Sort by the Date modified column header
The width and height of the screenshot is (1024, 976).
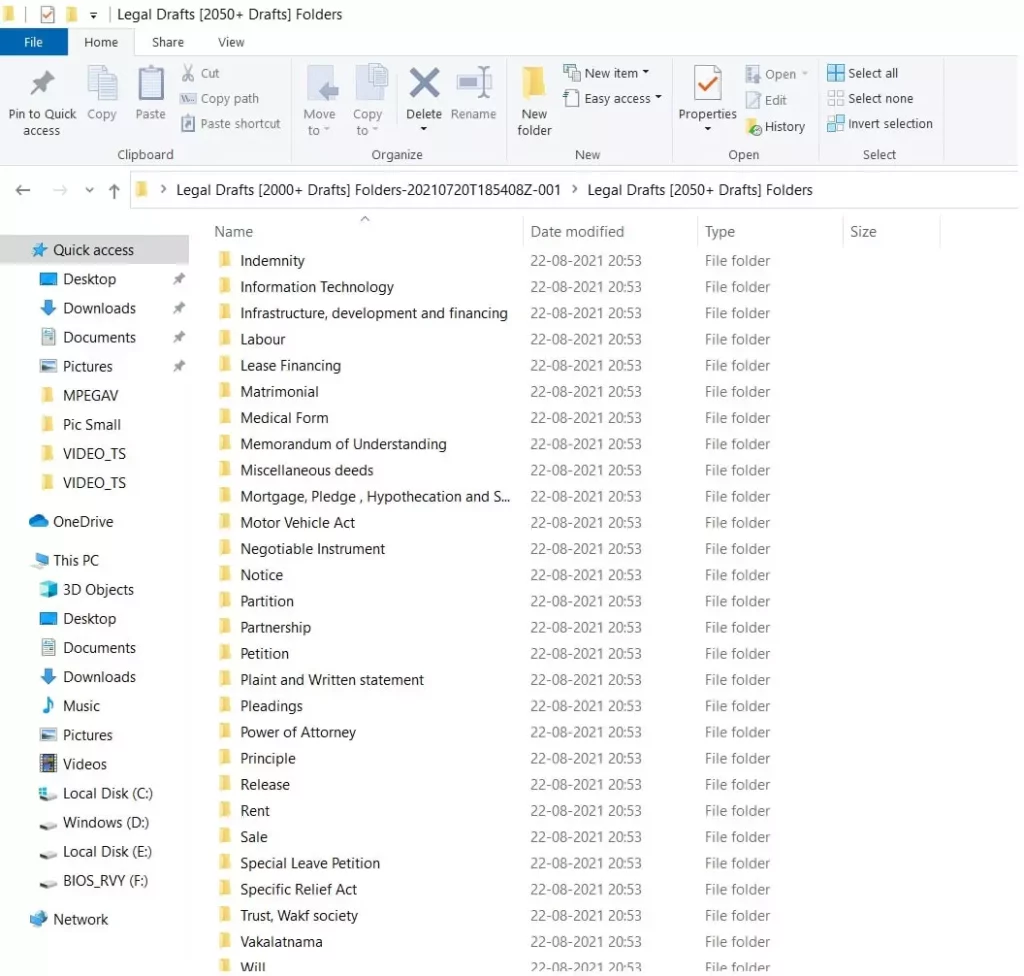point(577,231)
